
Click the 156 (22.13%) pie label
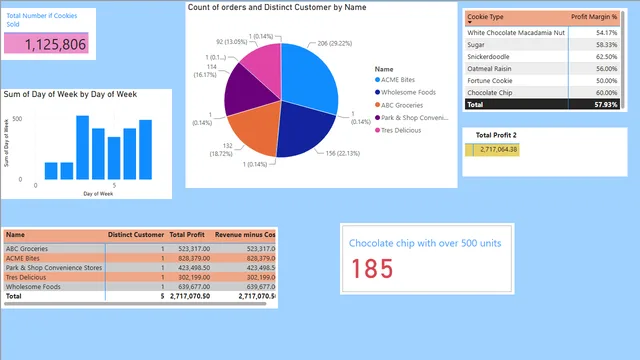pos(342,153)
